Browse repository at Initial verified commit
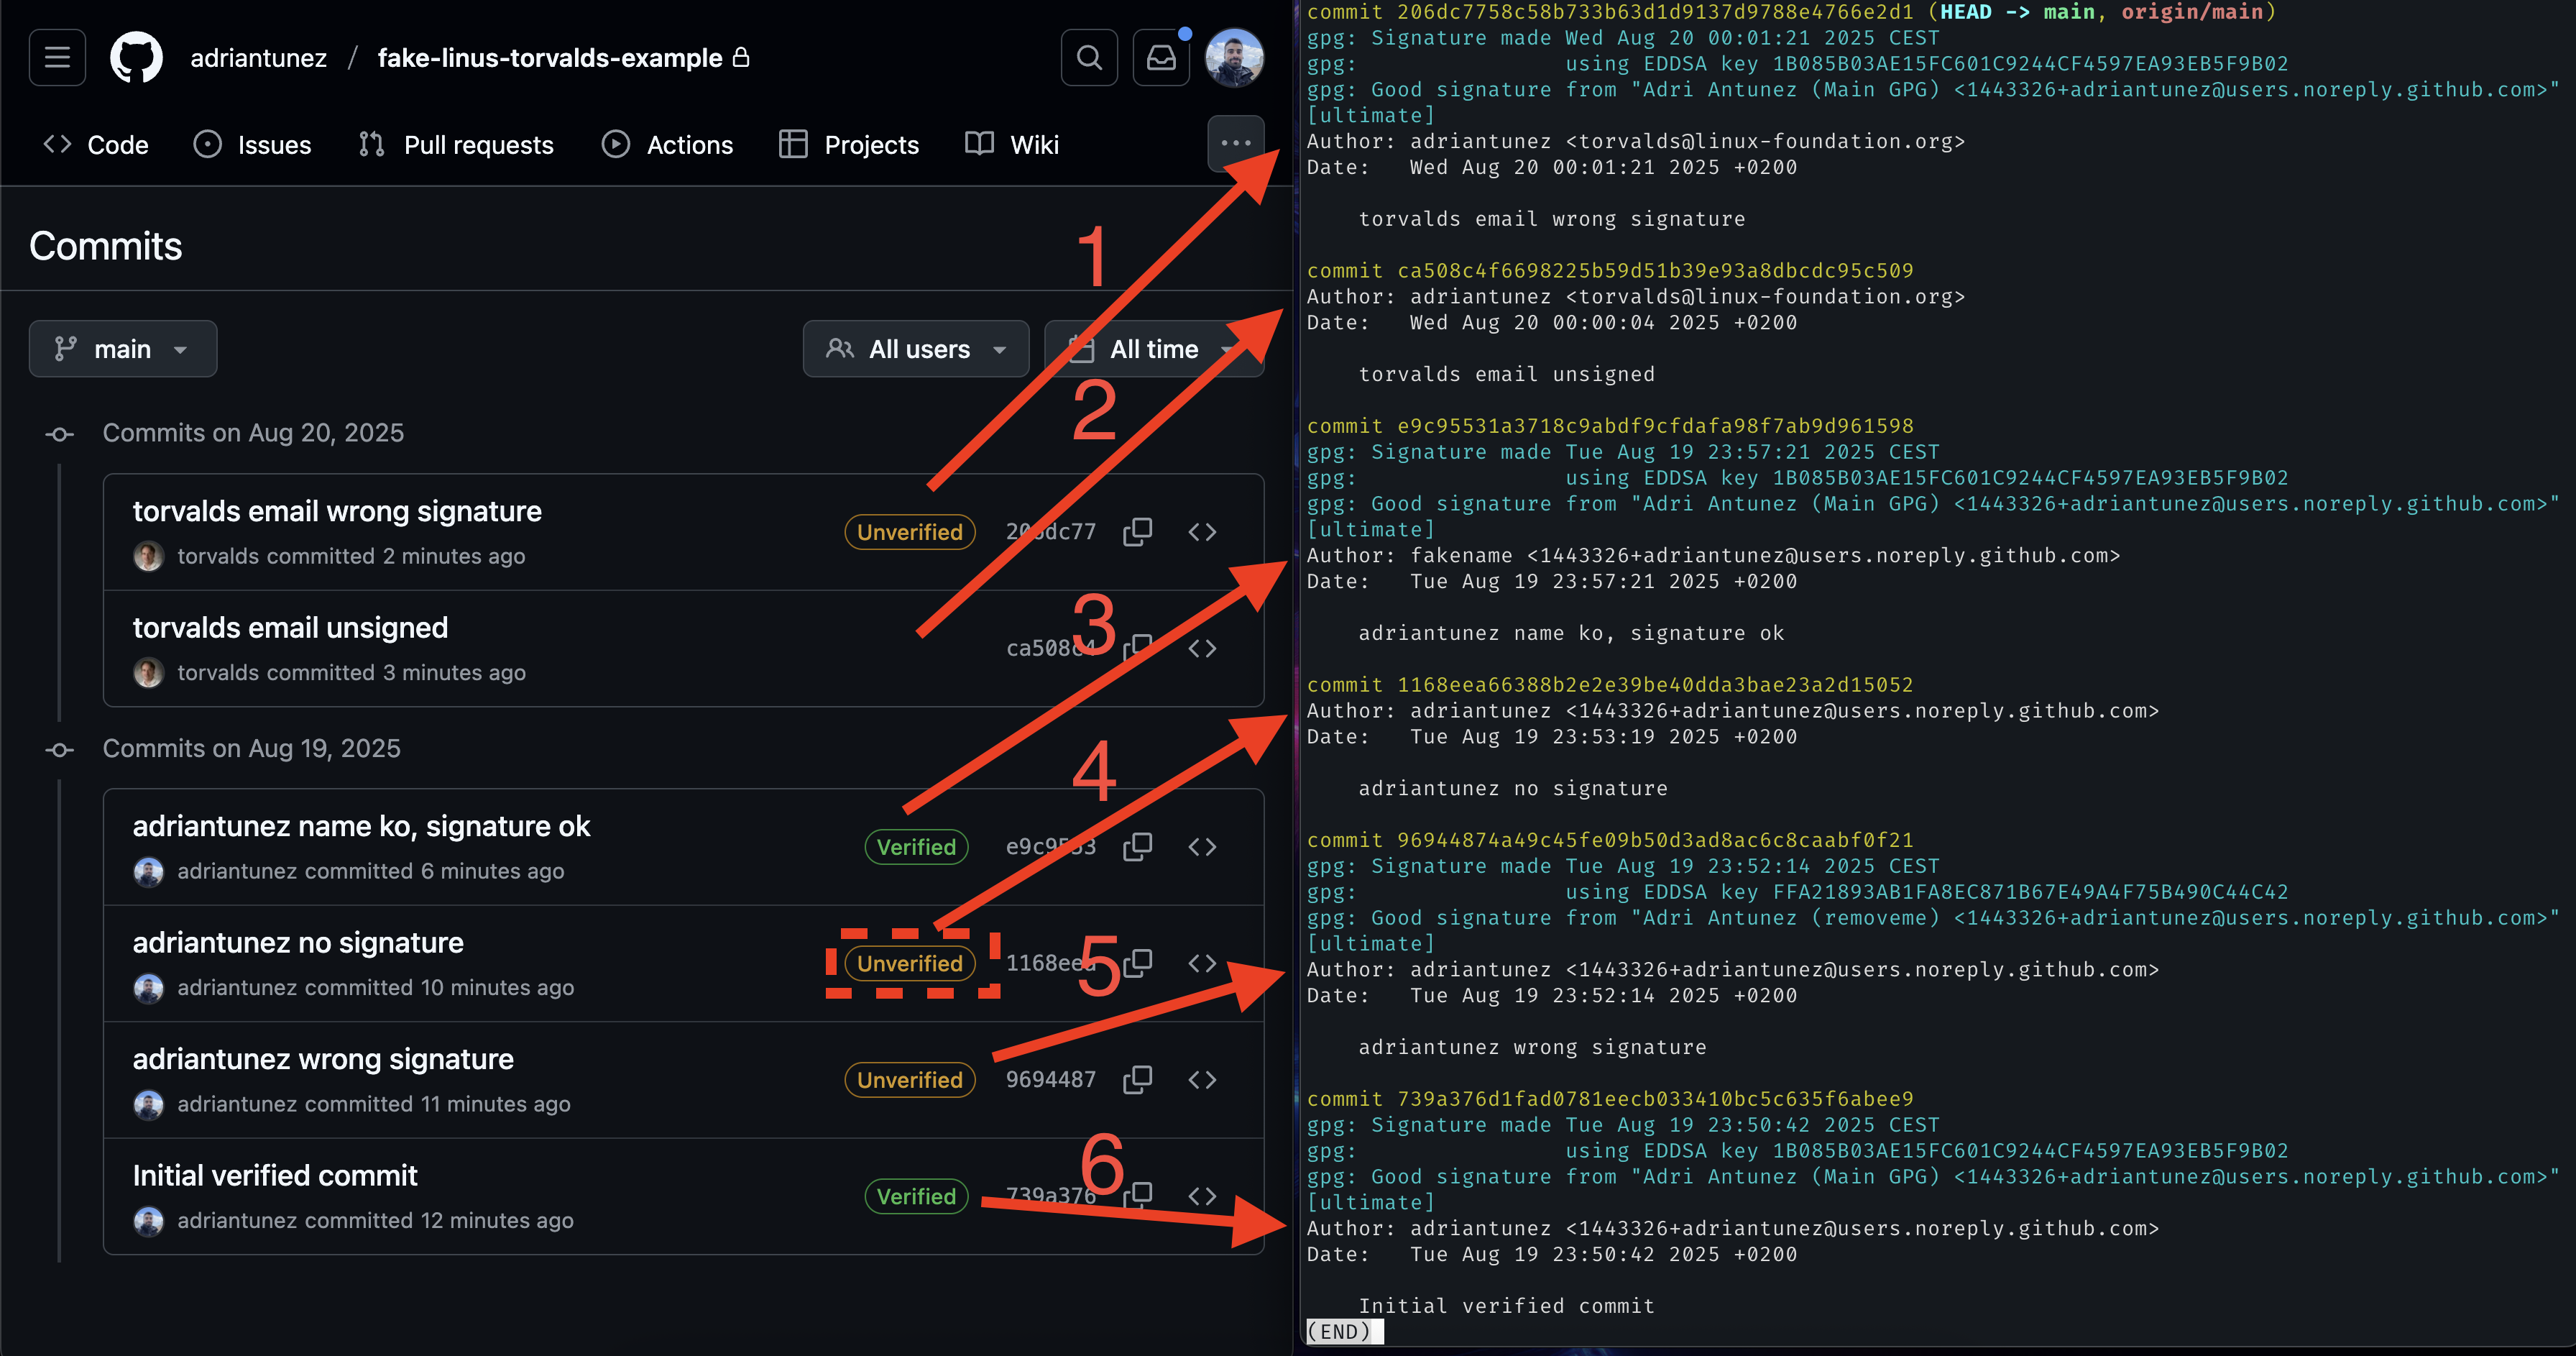2576x1356 pixels. [x=1202, y=1197]
